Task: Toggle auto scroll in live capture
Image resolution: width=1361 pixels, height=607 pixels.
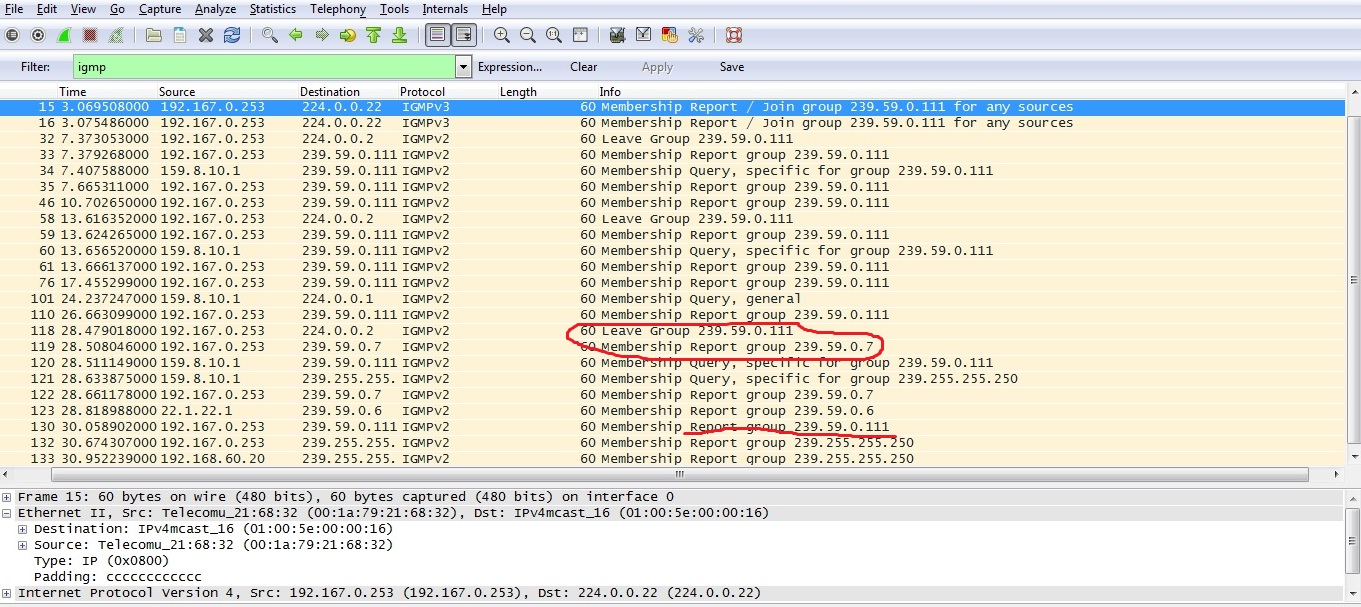Action: (463, 35)
